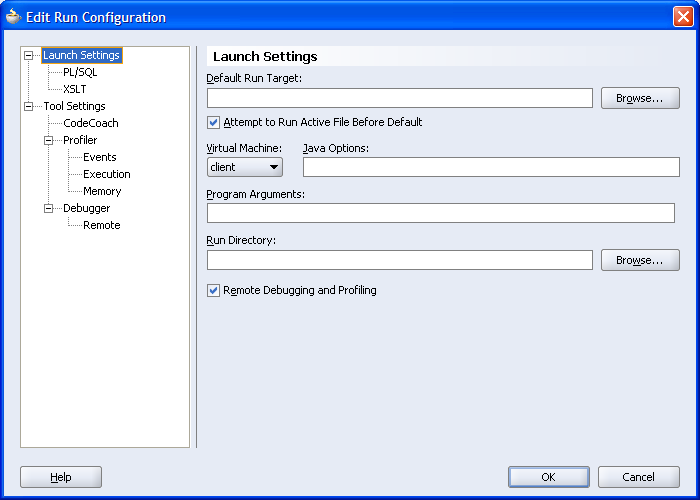700x500 pixels.
Task: Close the Edit Run Configuration dialog
Action: [682, 17]
